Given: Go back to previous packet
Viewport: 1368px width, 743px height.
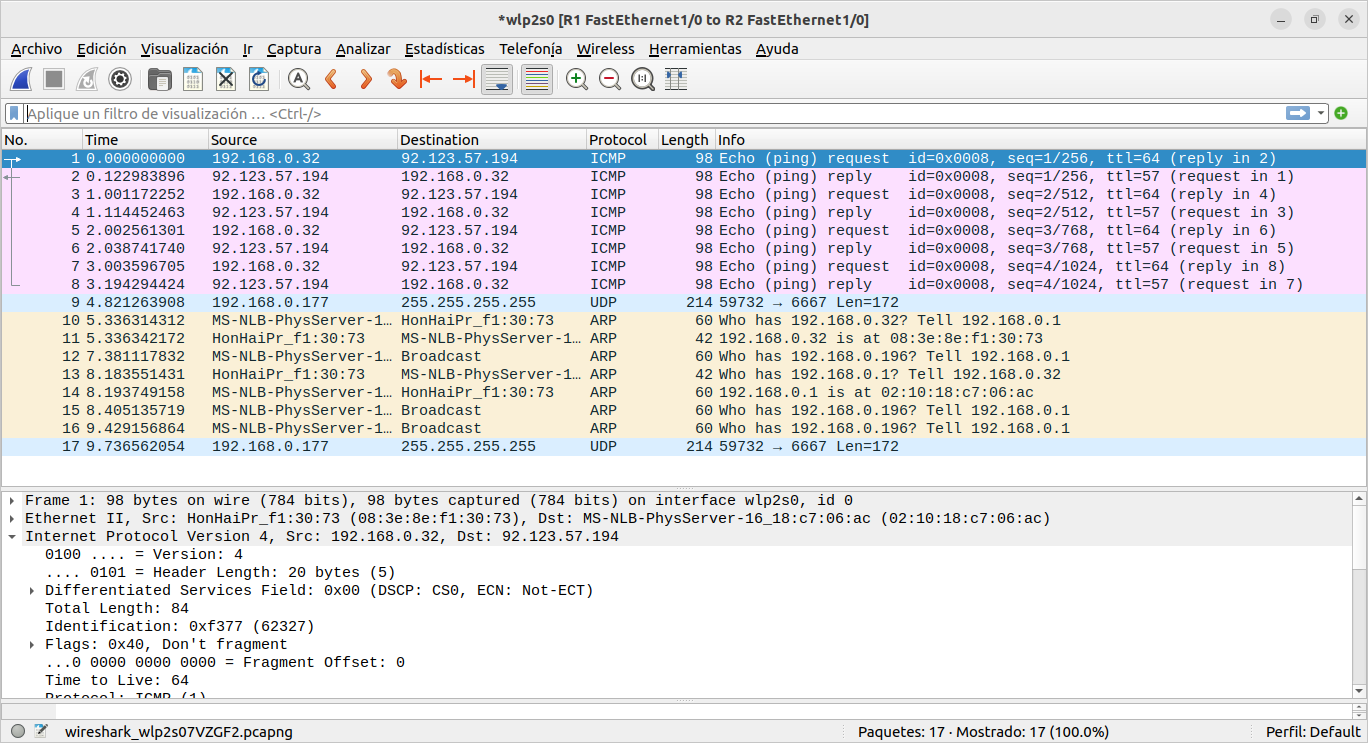Looking at the screenshot, I should click(331, 79).
